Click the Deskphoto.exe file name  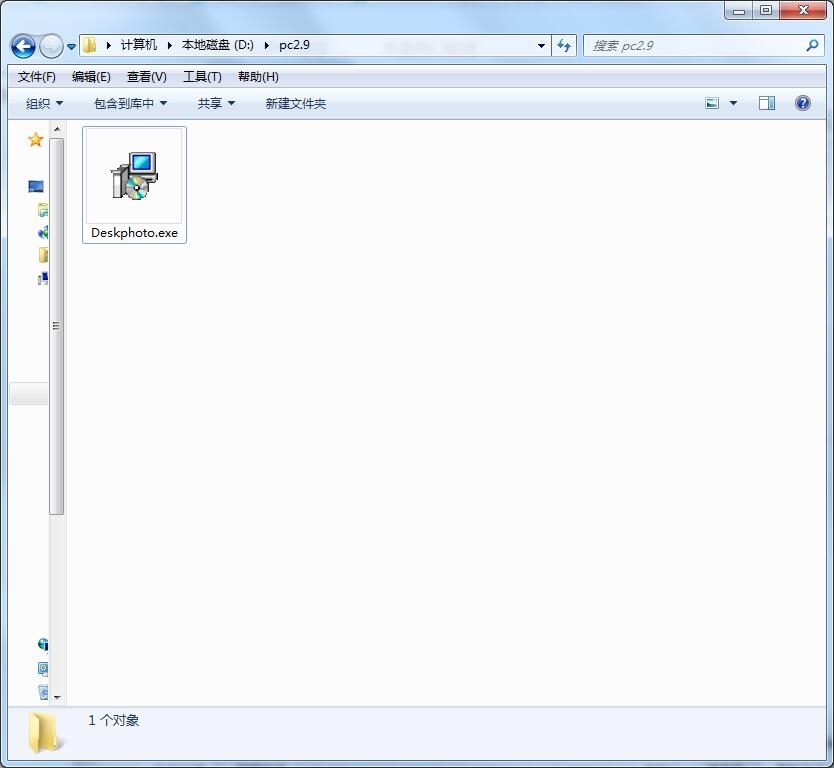coord(135,233)
